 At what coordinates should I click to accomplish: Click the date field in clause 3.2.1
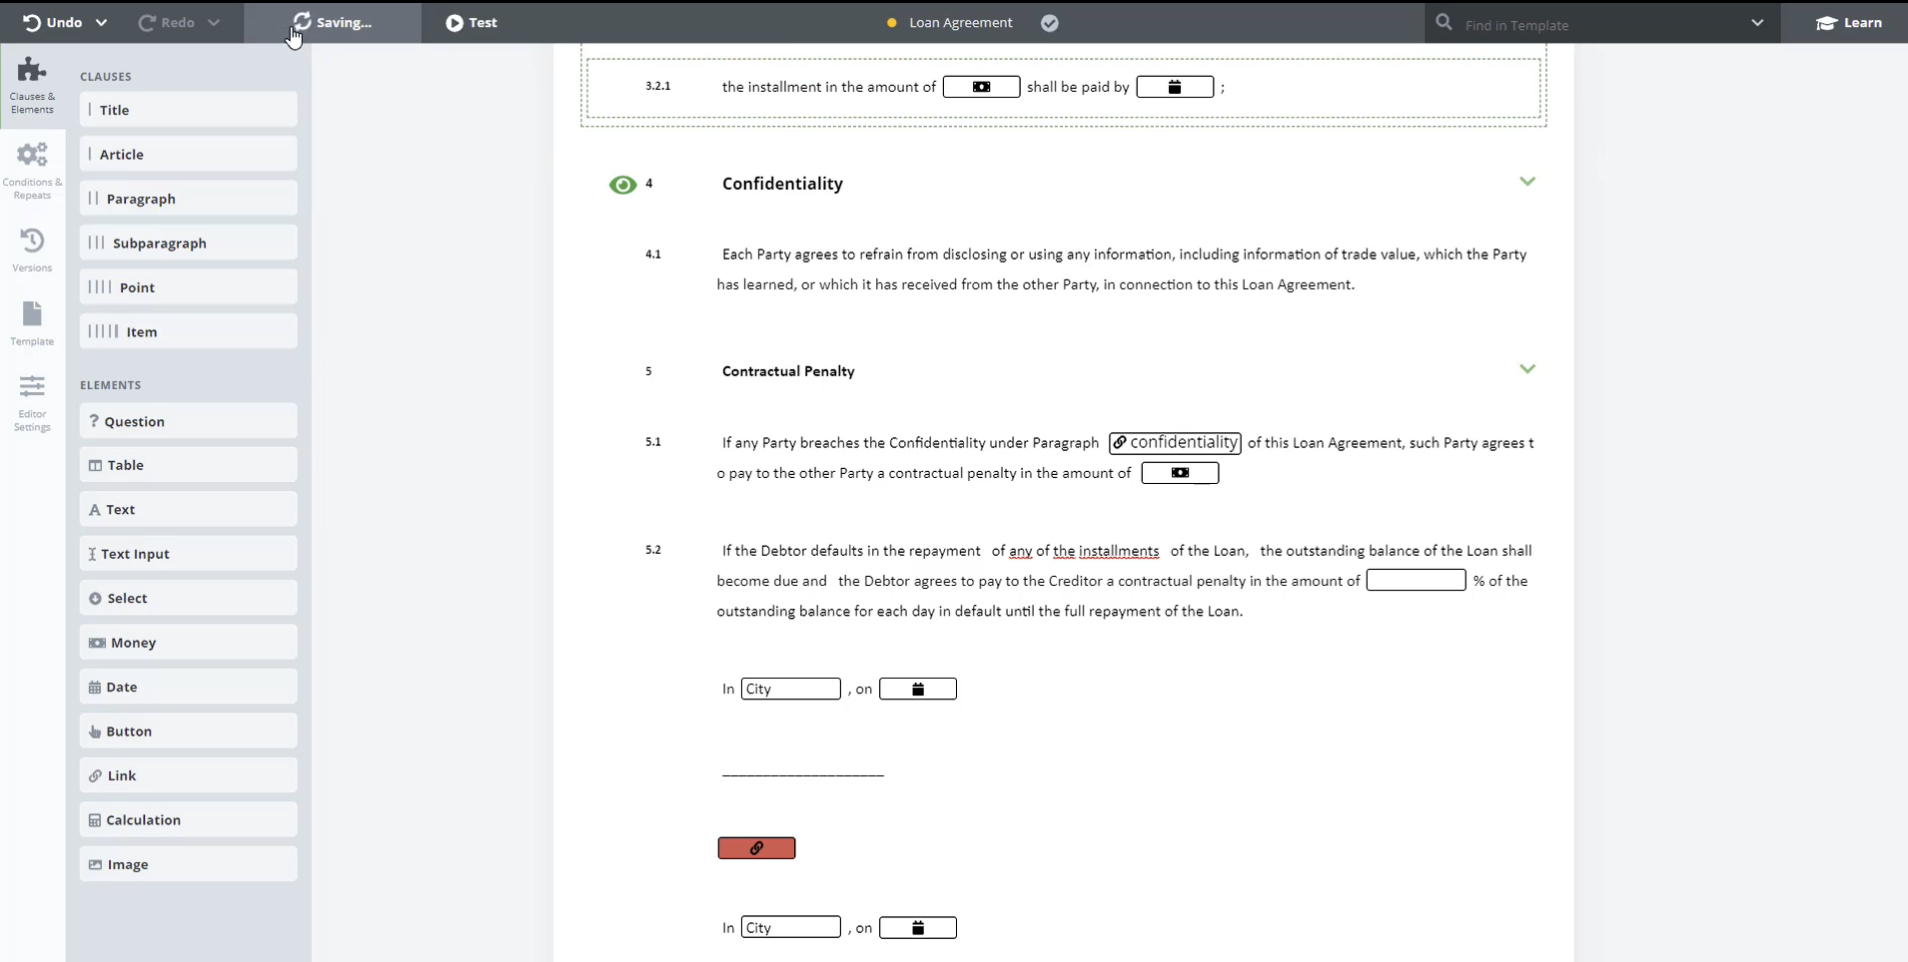[1175, 87]
